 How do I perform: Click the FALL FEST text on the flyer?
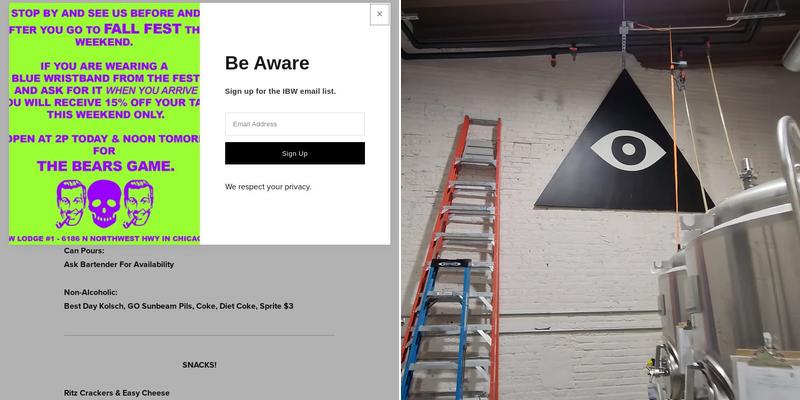click(142, 29)
